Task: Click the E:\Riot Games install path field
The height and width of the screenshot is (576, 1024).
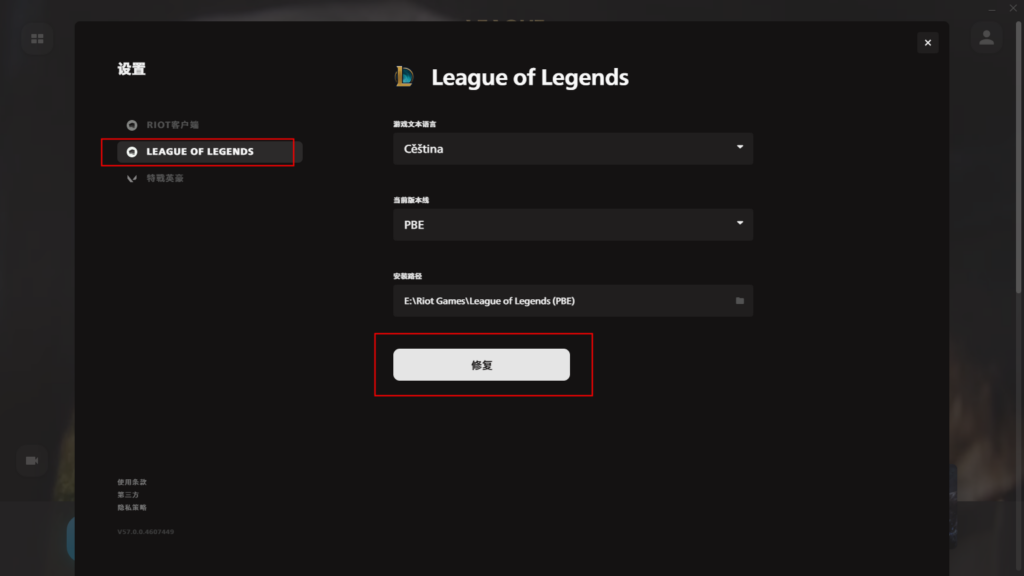Action: tap(573, 301)
